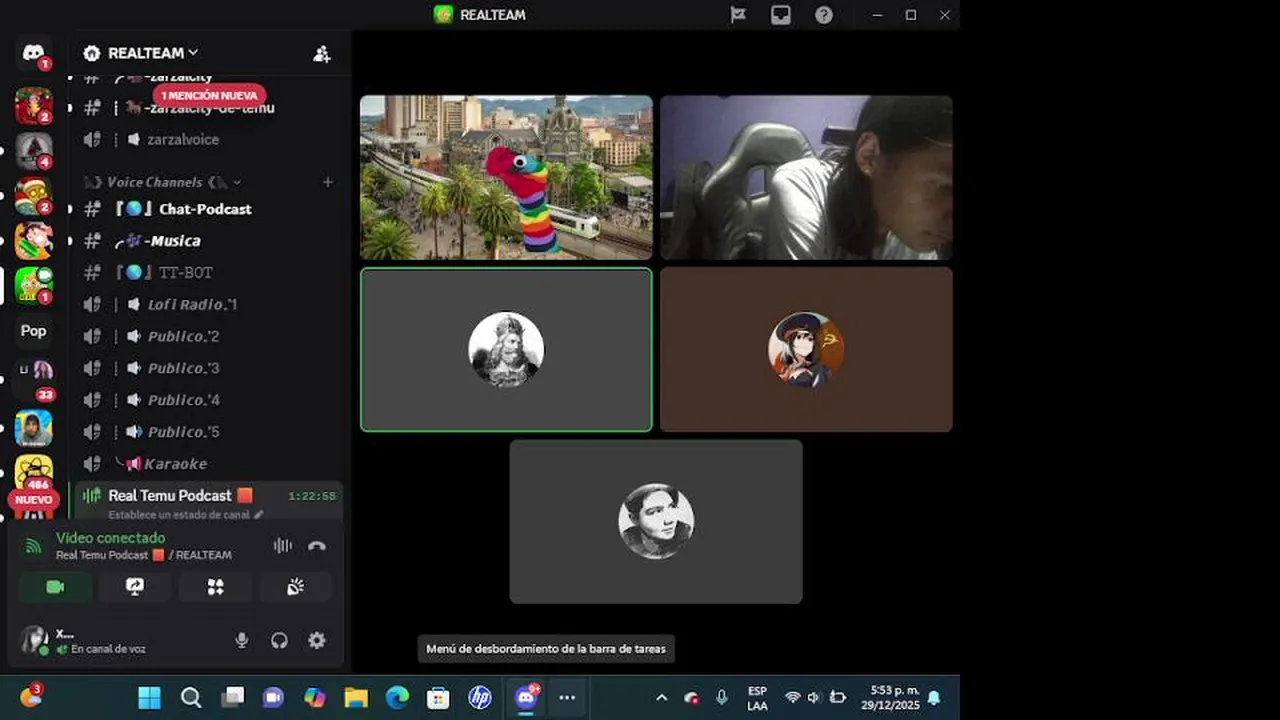This screenshot has width=1280, height=720.
Task: Open ESP LAA input language switcher
Action: pos(758,698)
